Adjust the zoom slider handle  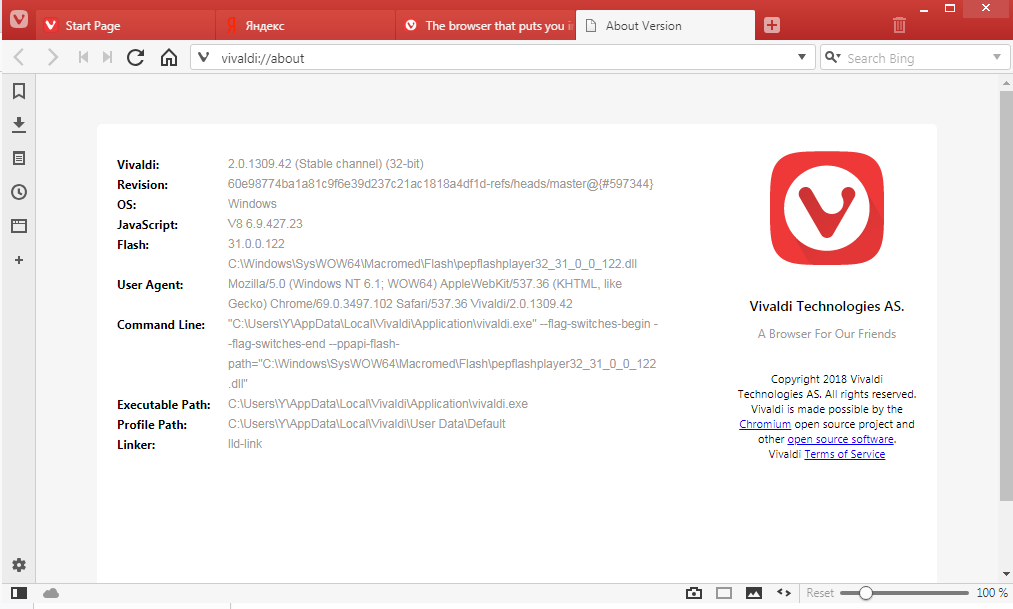coord(866,593)
